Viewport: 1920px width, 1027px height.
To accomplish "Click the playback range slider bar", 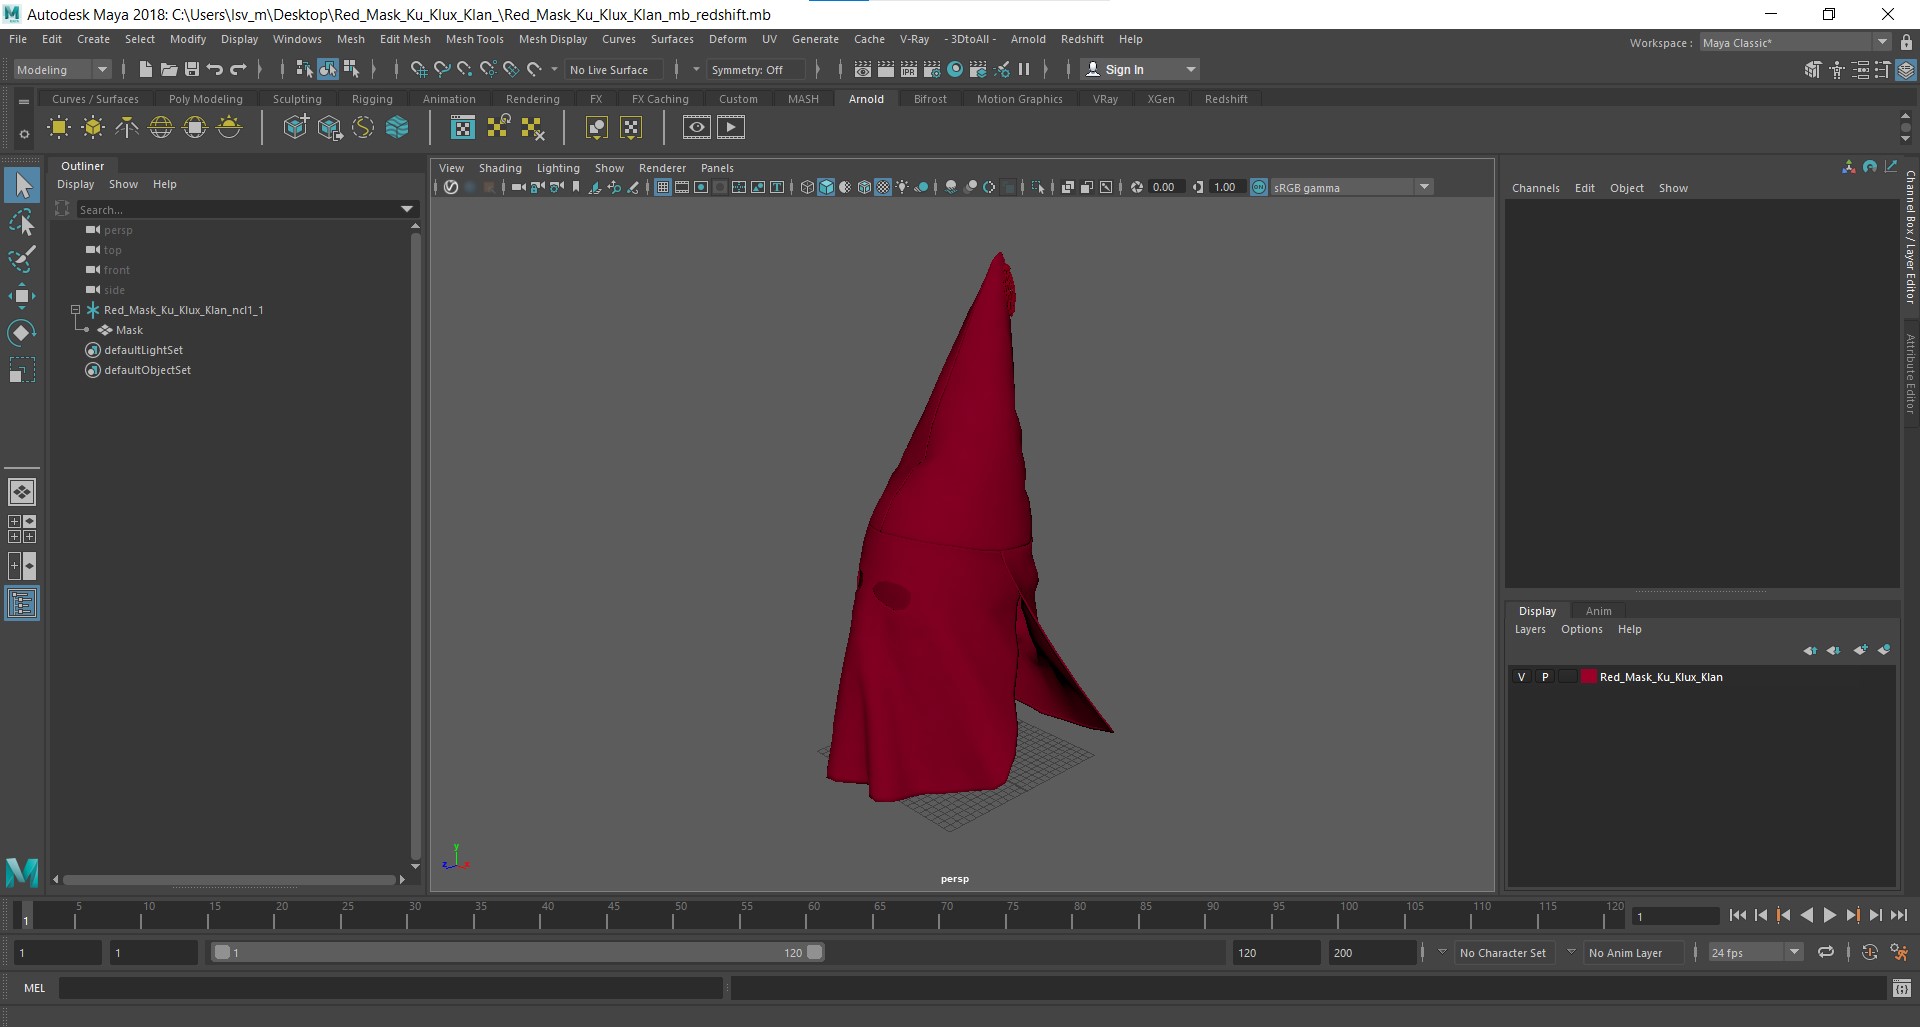I will pos(519,952).
